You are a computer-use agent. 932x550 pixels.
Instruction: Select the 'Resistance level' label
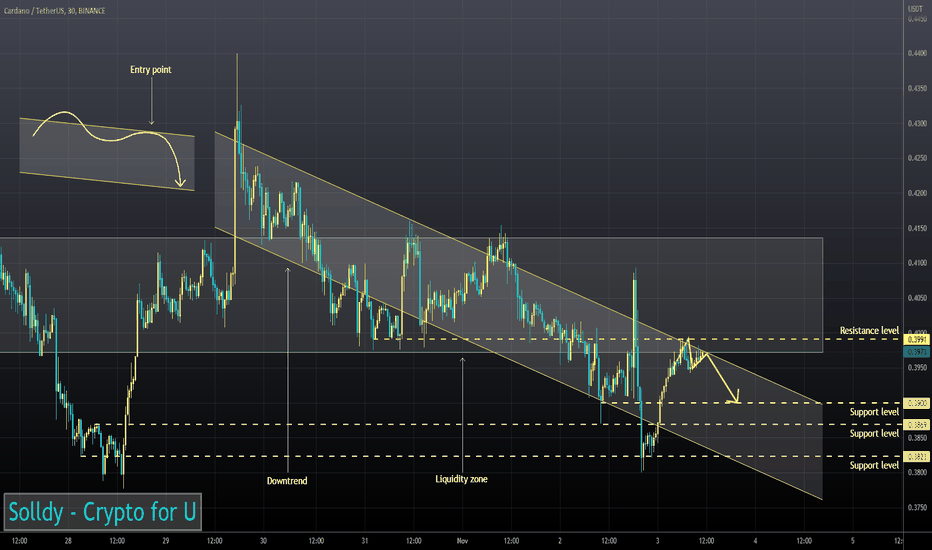point(869,330)
